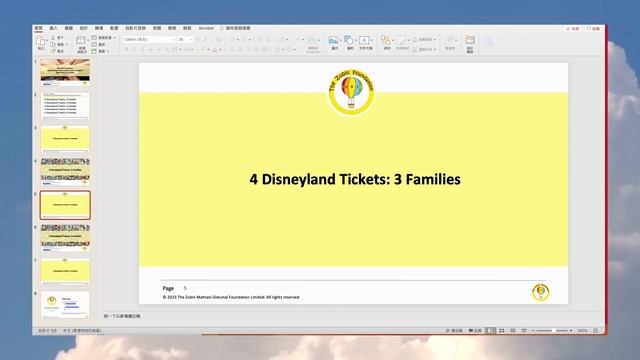640x360 pixels.
Task: Select slide 2 thumbnail
Action: coord(65,105)
